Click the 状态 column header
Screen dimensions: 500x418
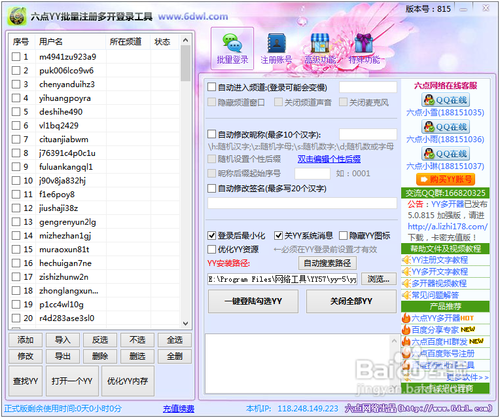(x=165, y=42)
